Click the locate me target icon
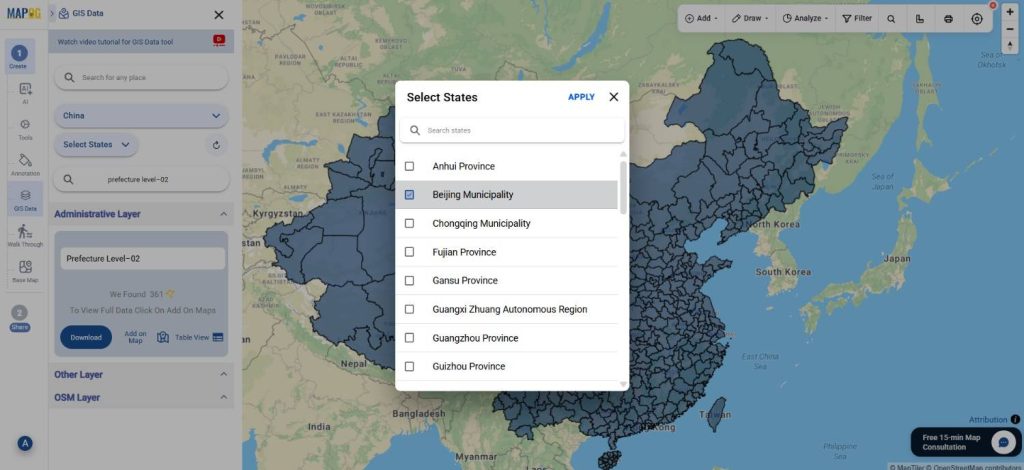This screenshot has width=1024, height=470. 977,18
